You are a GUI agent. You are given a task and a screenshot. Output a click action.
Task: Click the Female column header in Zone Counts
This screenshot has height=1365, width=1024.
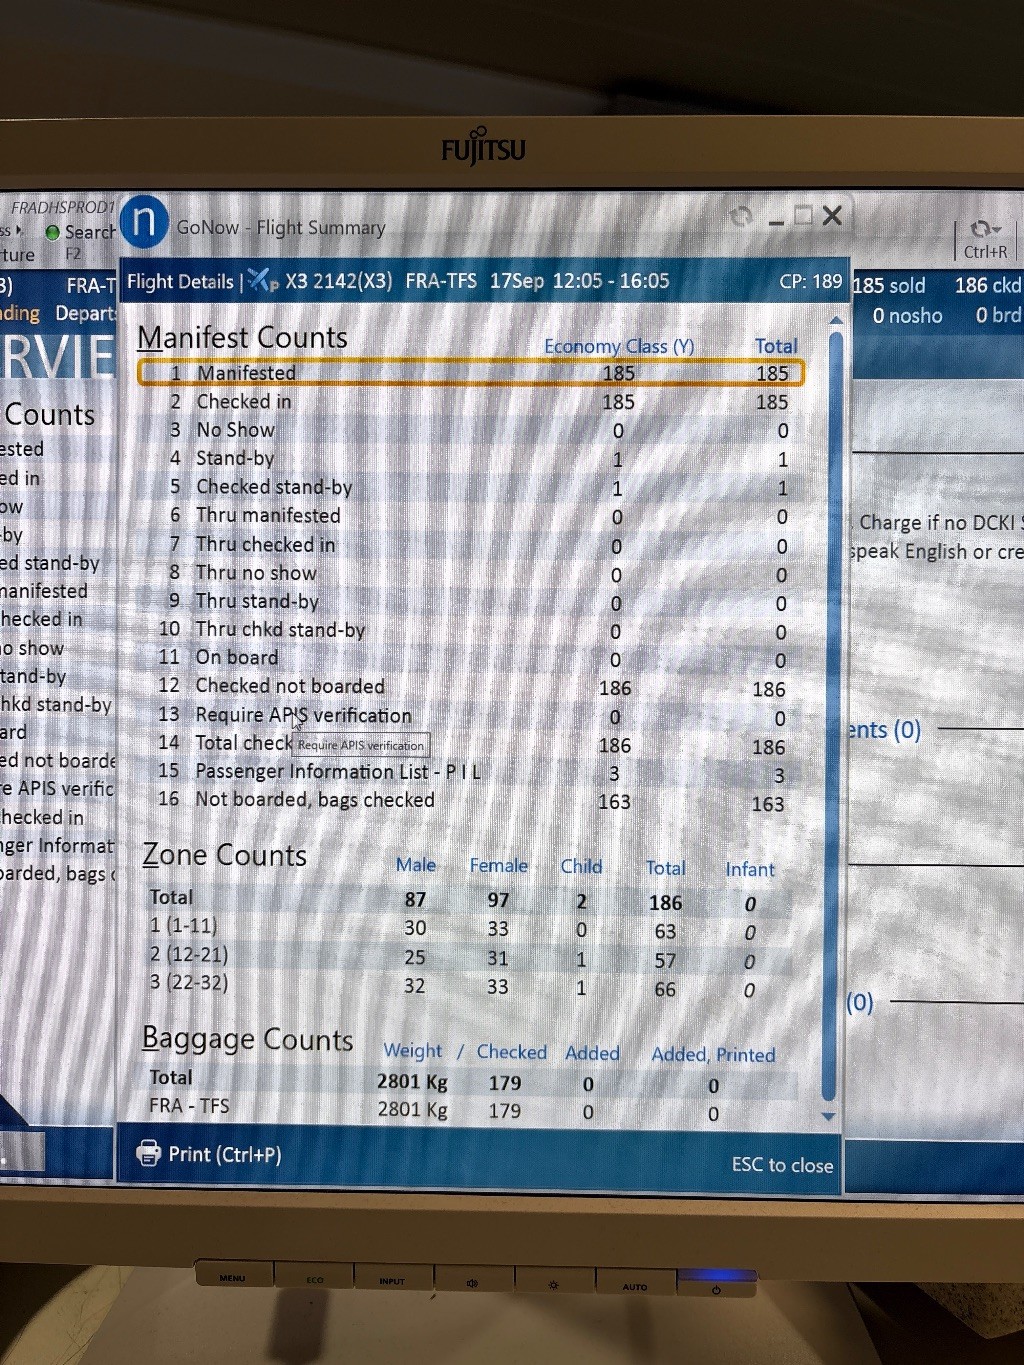pos(498,866)
